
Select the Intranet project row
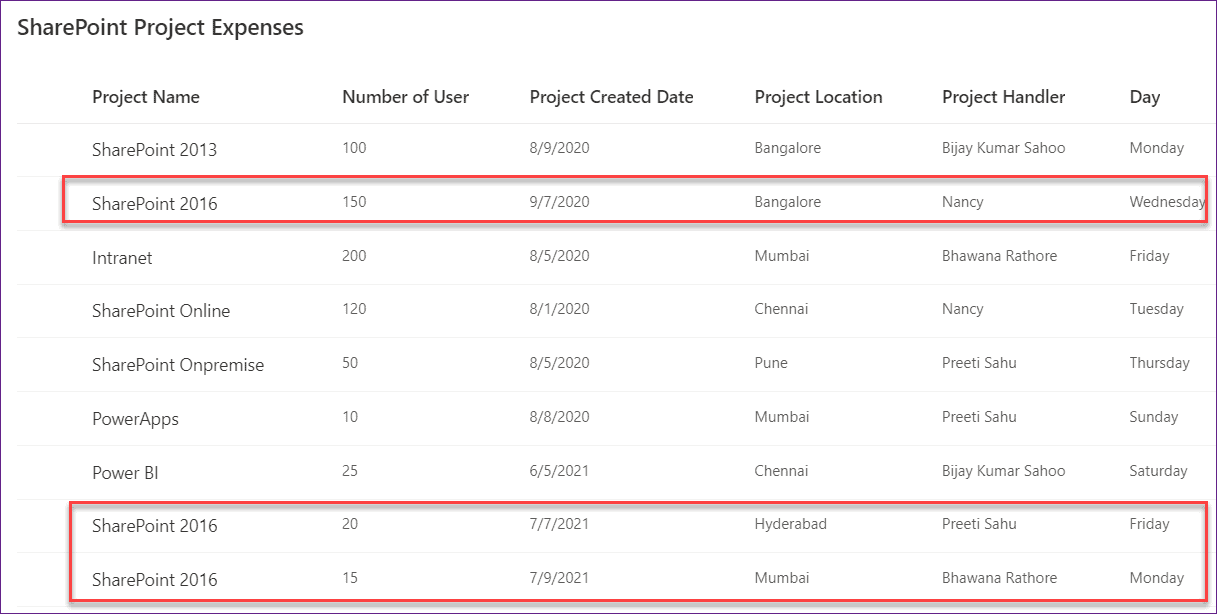pyautogui.click(x=122, y=257)
